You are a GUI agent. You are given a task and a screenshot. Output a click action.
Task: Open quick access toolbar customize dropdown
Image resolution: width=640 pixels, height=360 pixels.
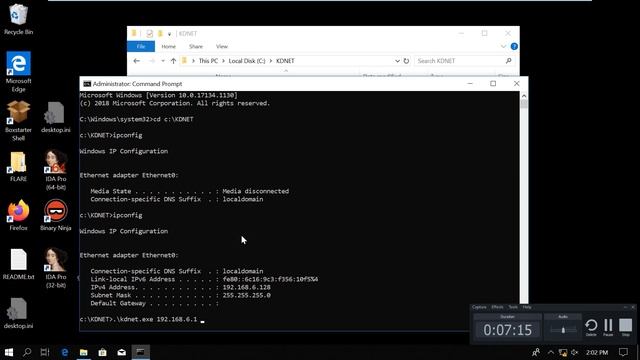(x=169, y=34)
